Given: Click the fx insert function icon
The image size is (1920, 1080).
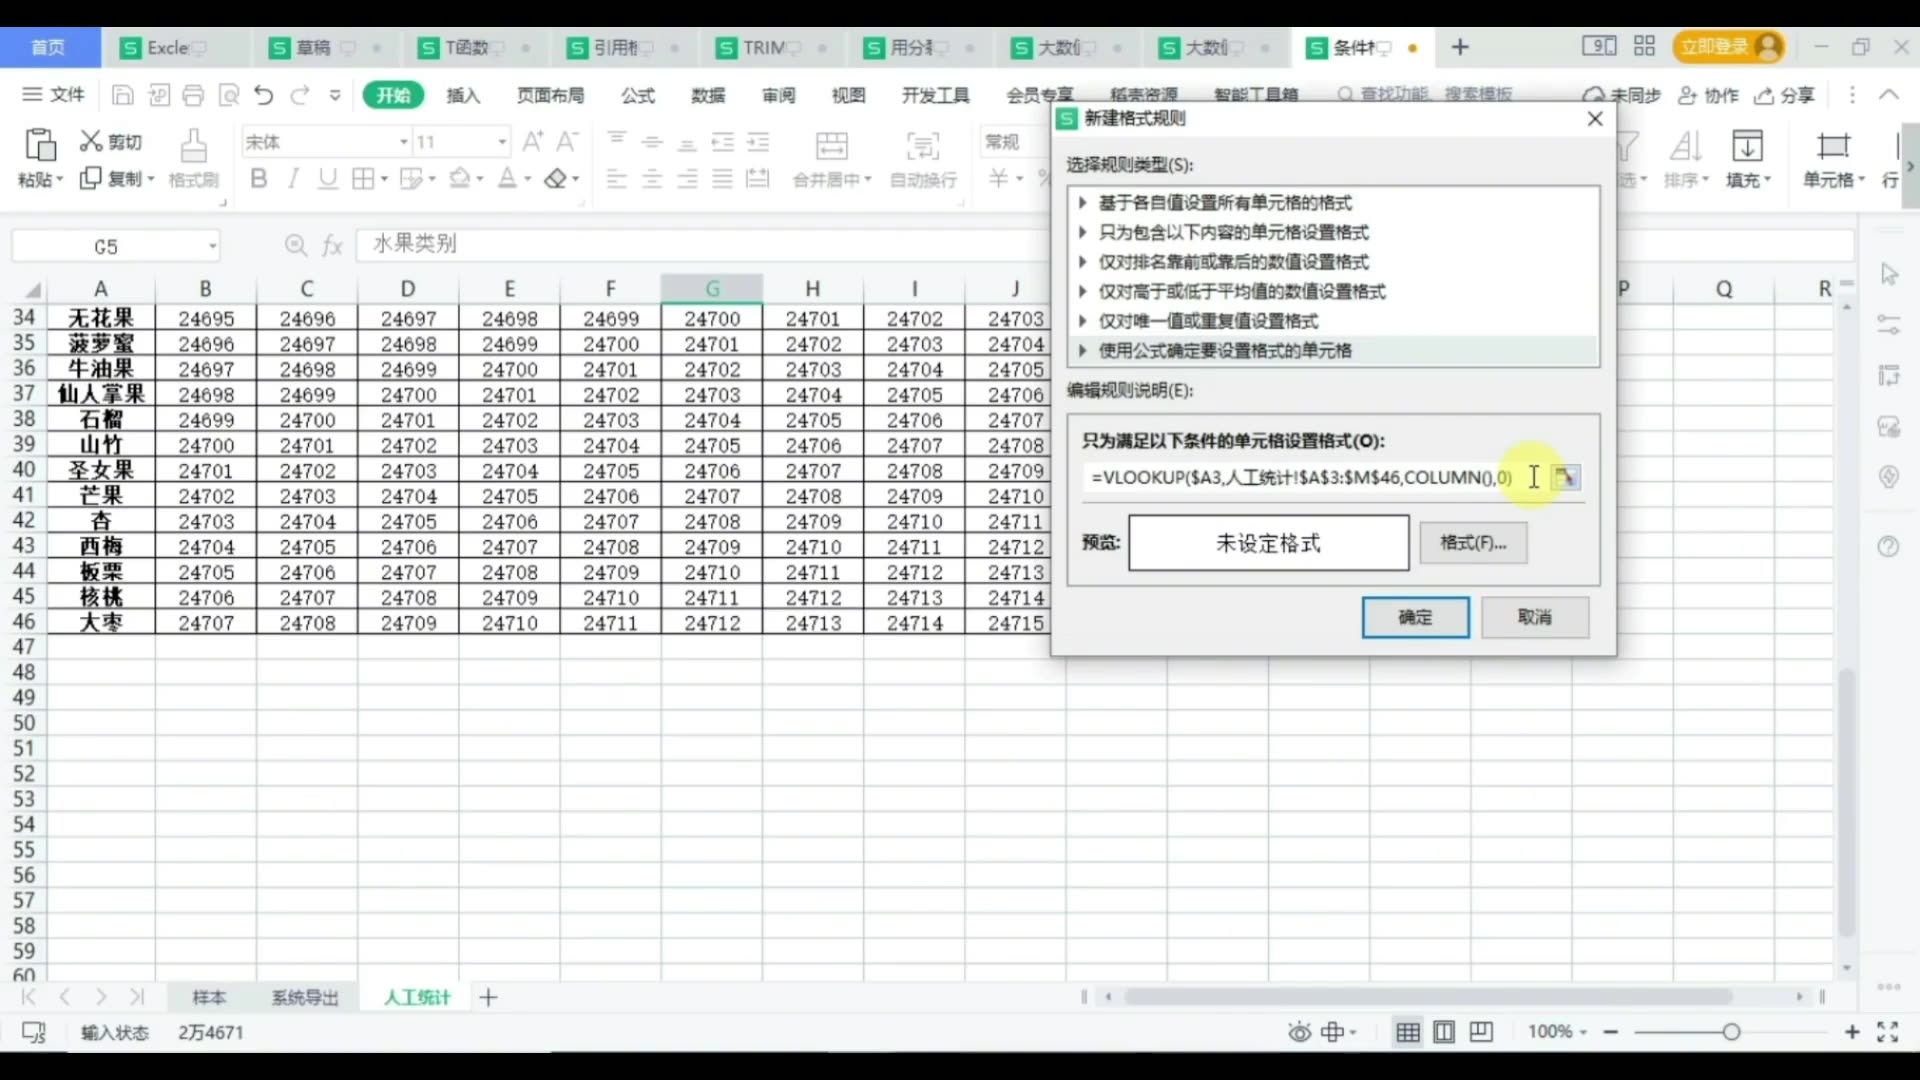Looking at the screenshot, I should (x=332, y=245).
